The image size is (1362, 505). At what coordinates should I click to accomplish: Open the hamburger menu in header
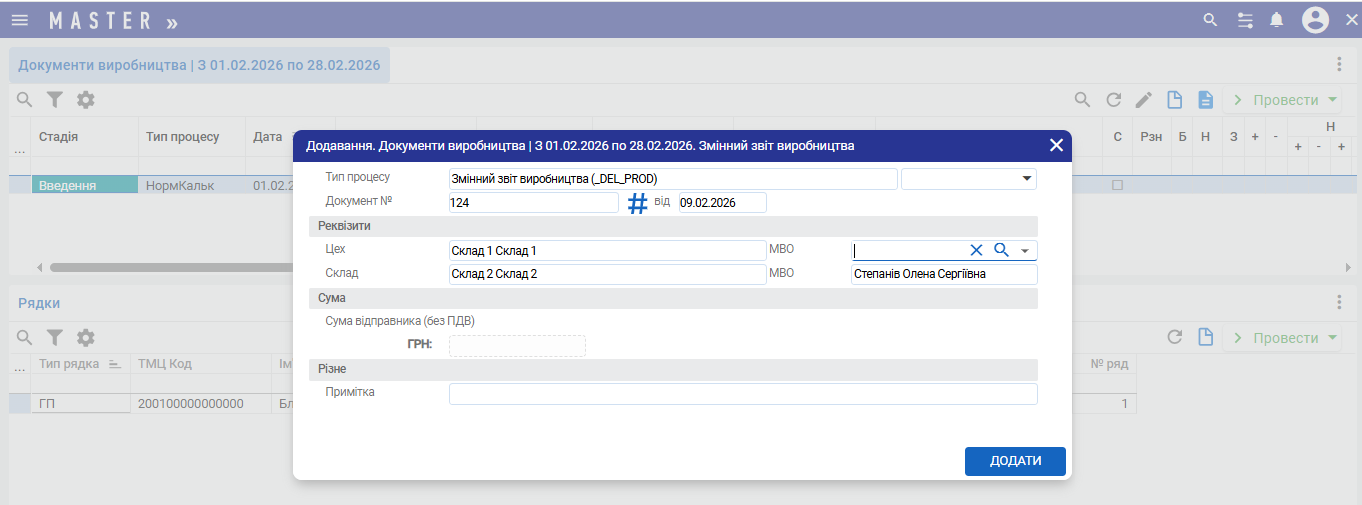20,20
